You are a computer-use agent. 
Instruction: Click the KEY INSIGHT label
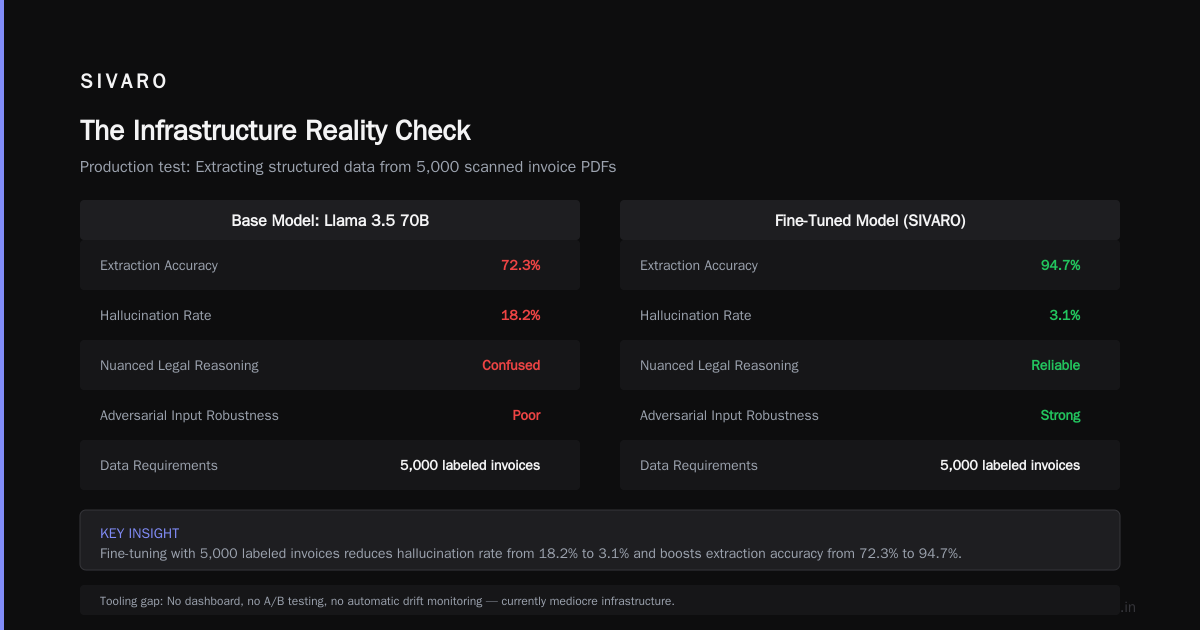coord(140,533)
